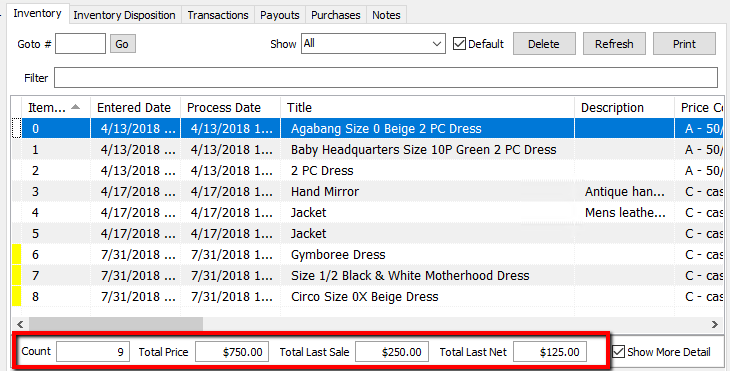Click the Antique han... description cell
Image resolution: width=730 pixels, height=371 pixels.
point(624,191)
